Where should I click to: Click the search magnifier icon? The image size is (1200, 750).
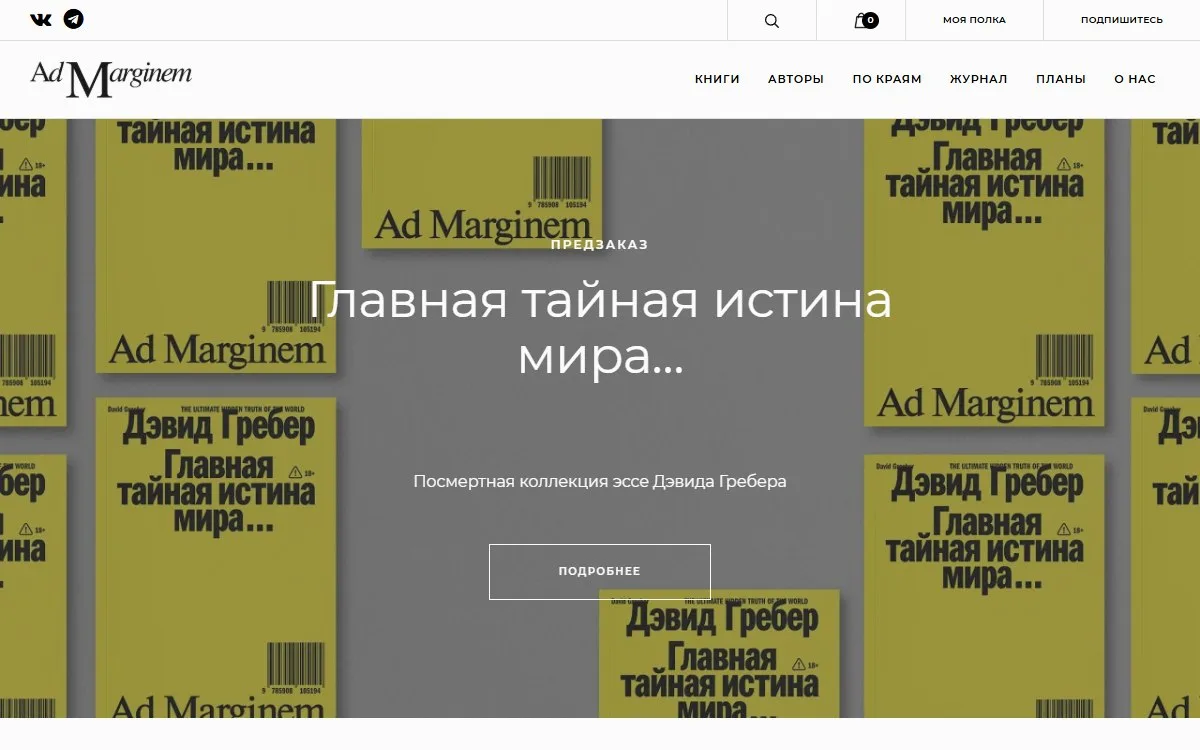pyautogui.click(x=772, y=20)
